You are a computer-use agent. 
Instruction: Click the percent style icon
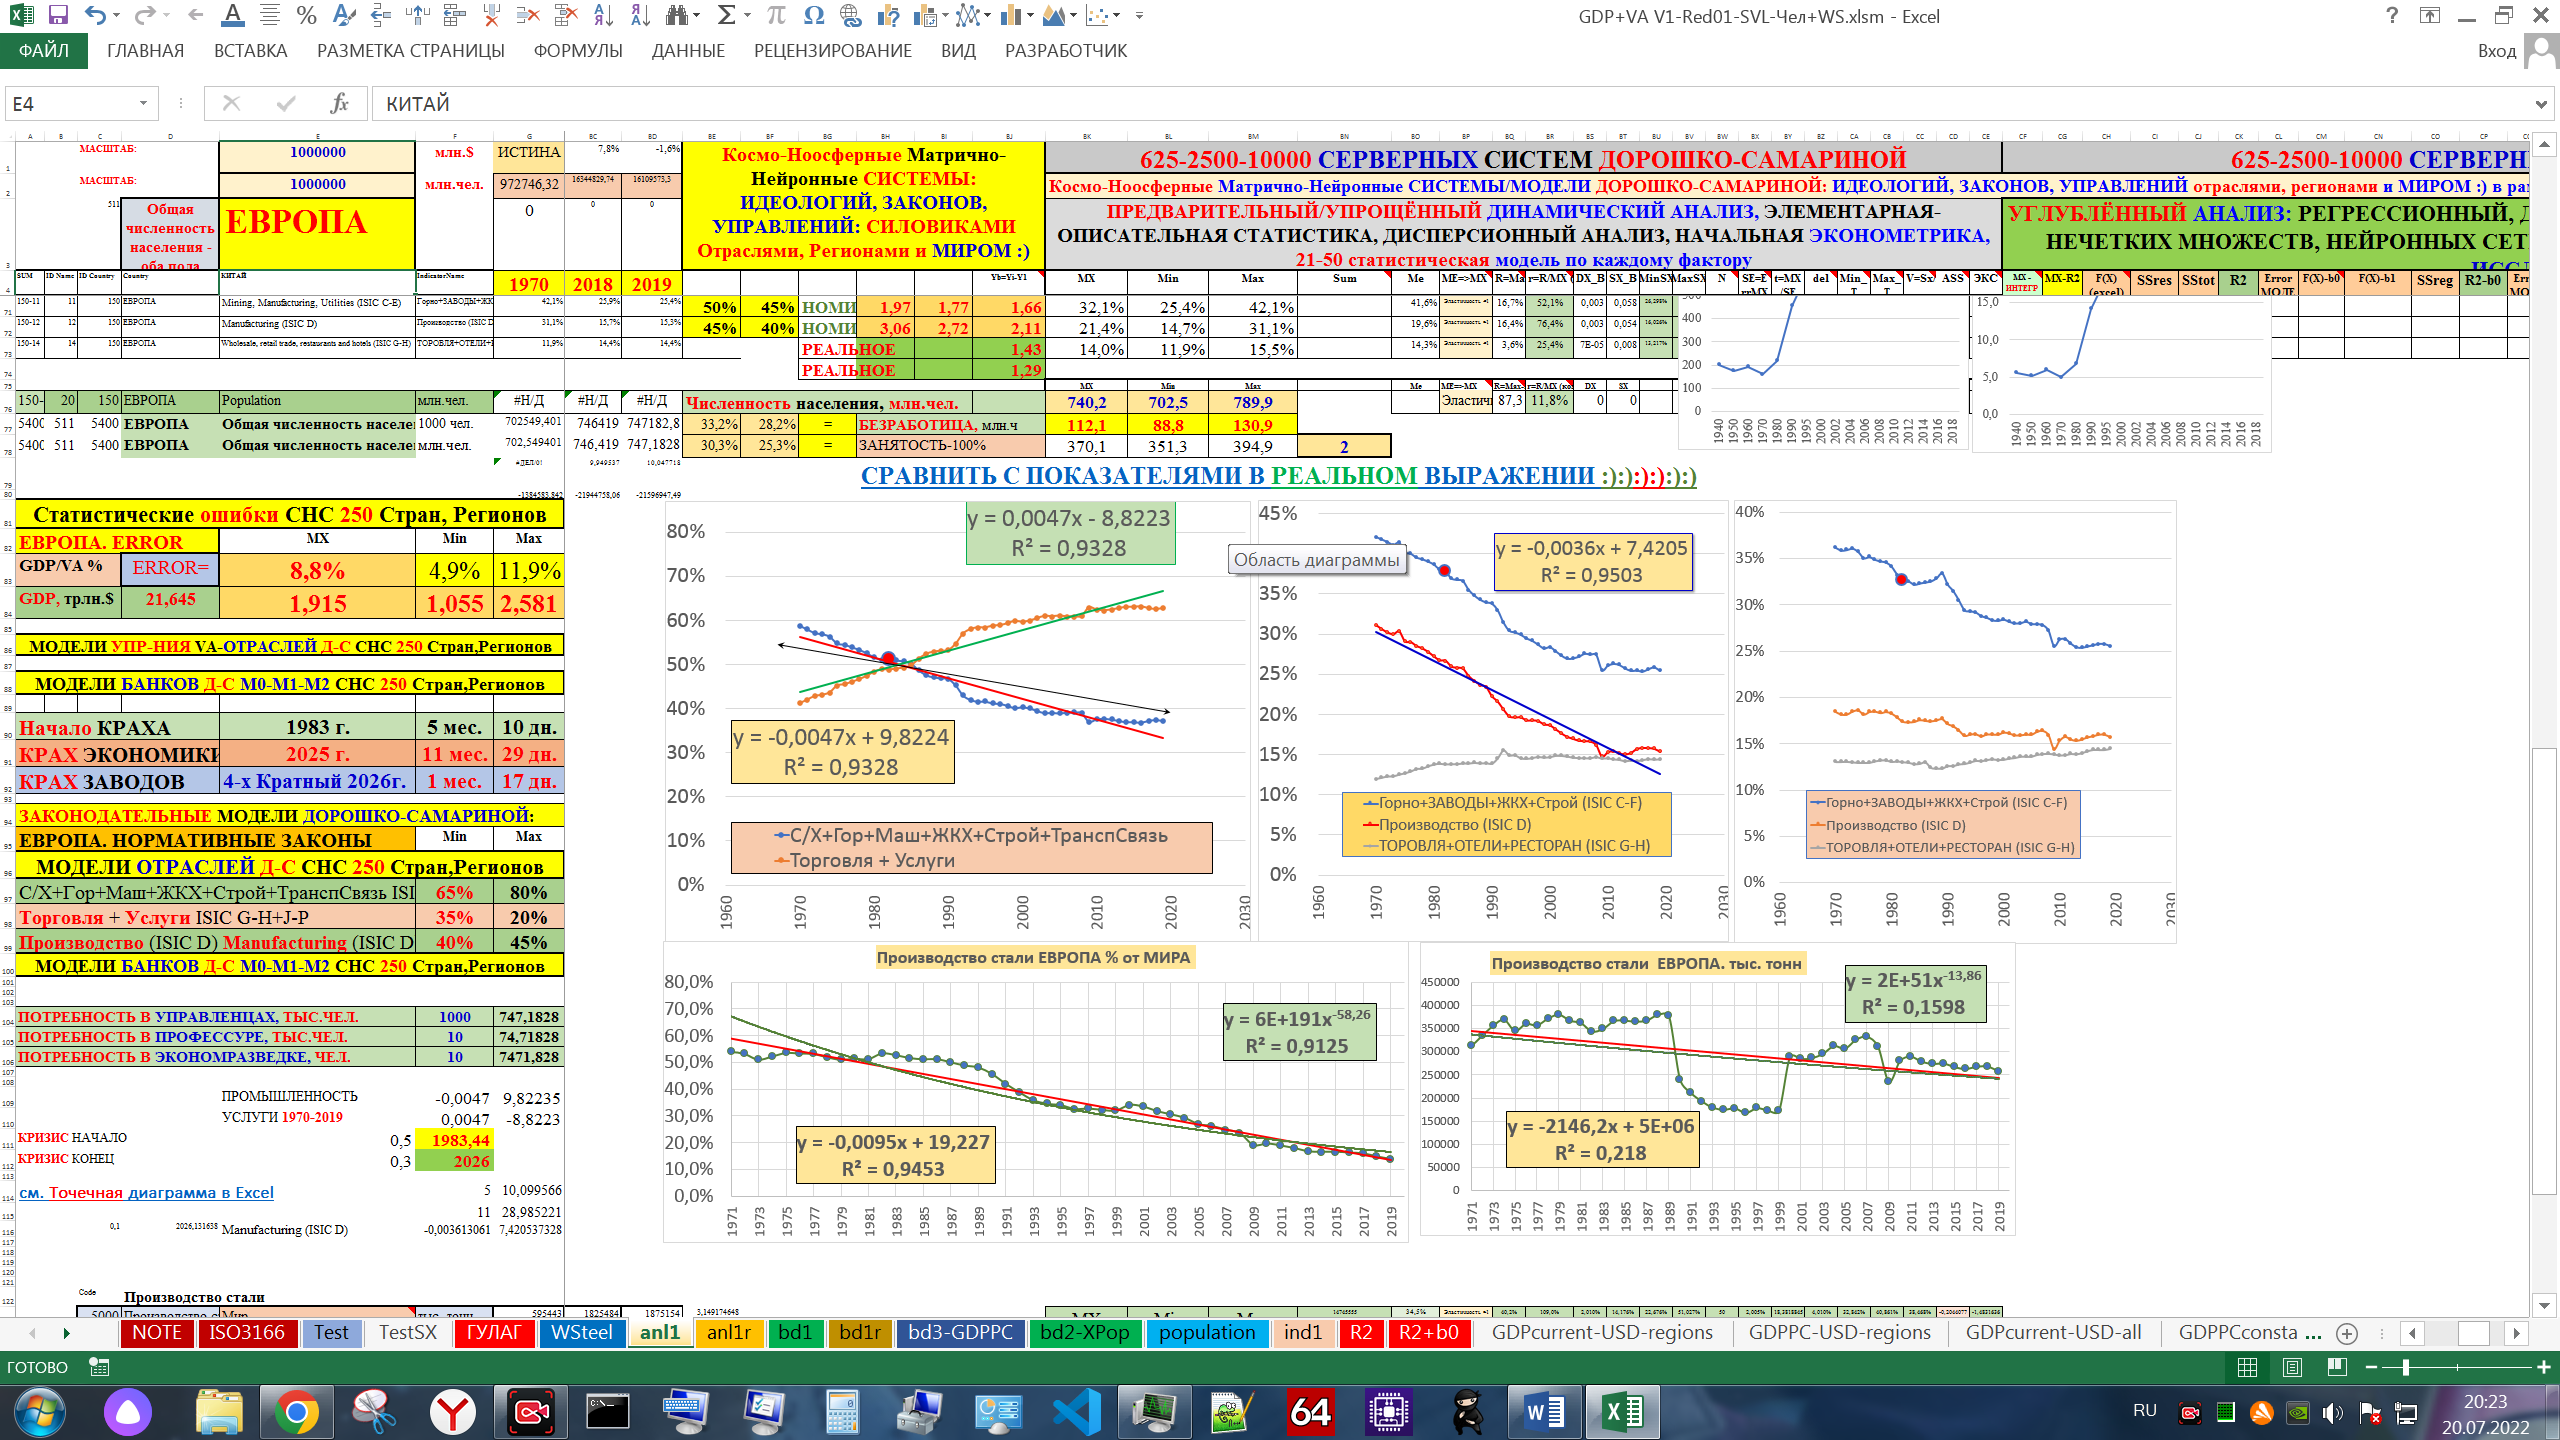(x=306, y=15)
